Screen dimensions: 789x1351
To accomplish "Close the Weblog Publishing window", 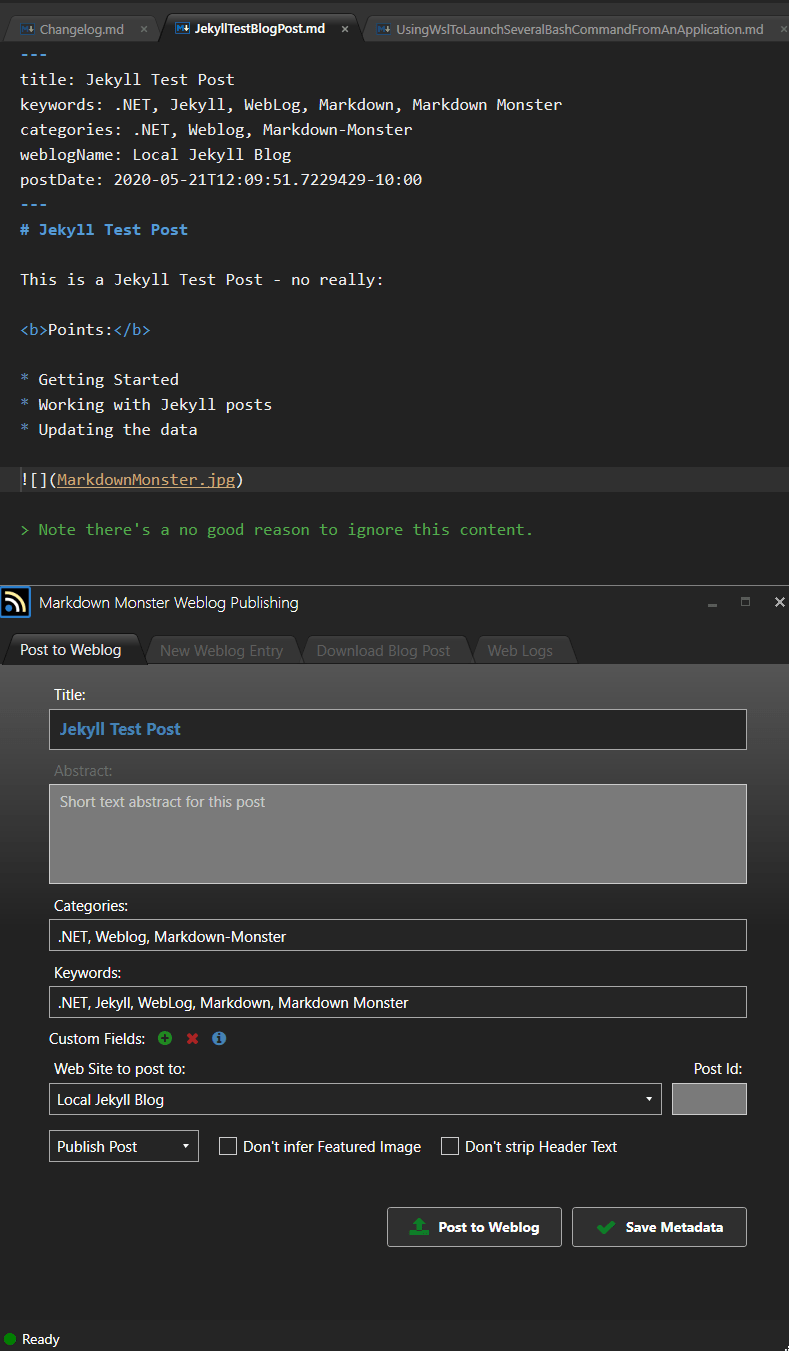I will tap(780, 602).
